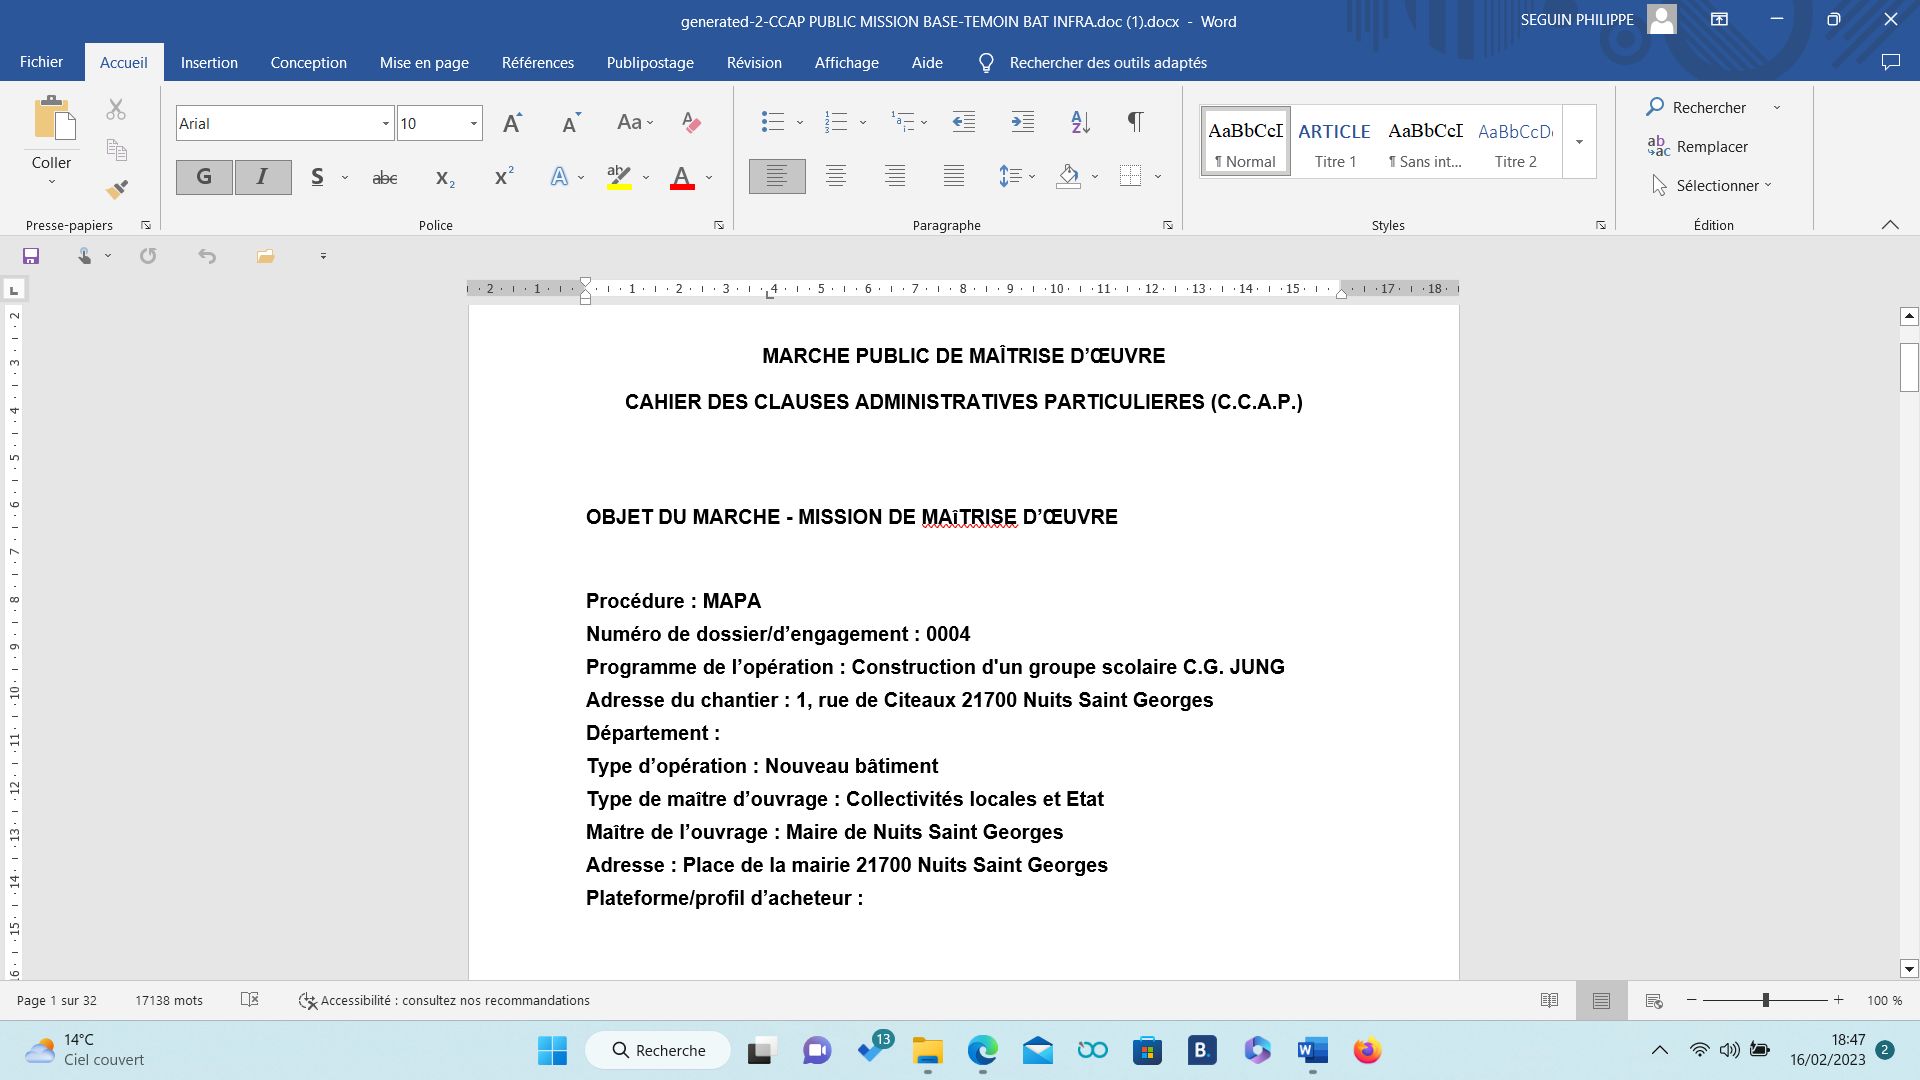Image resolution: width=1920 pixels, height=1080 pixels.
Task: Click Page 1 sur 32 in status bar
Action: 57,1000
